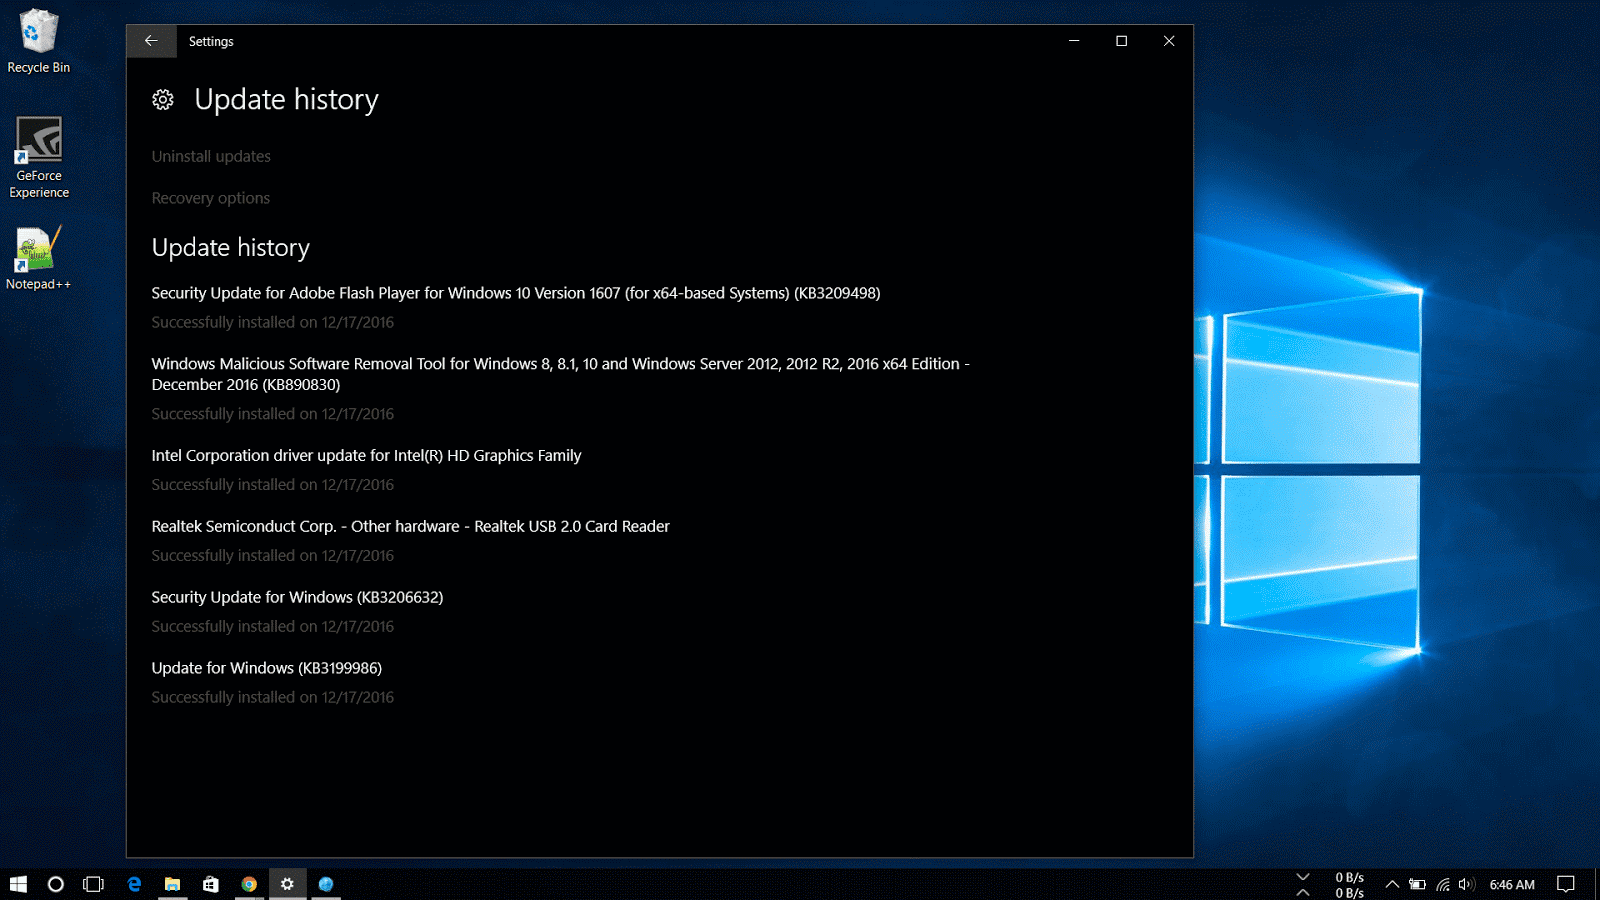This screenshot has width=1600, height=900.
Task: Open Recovery options link
Action: click(x=211, y=198)
